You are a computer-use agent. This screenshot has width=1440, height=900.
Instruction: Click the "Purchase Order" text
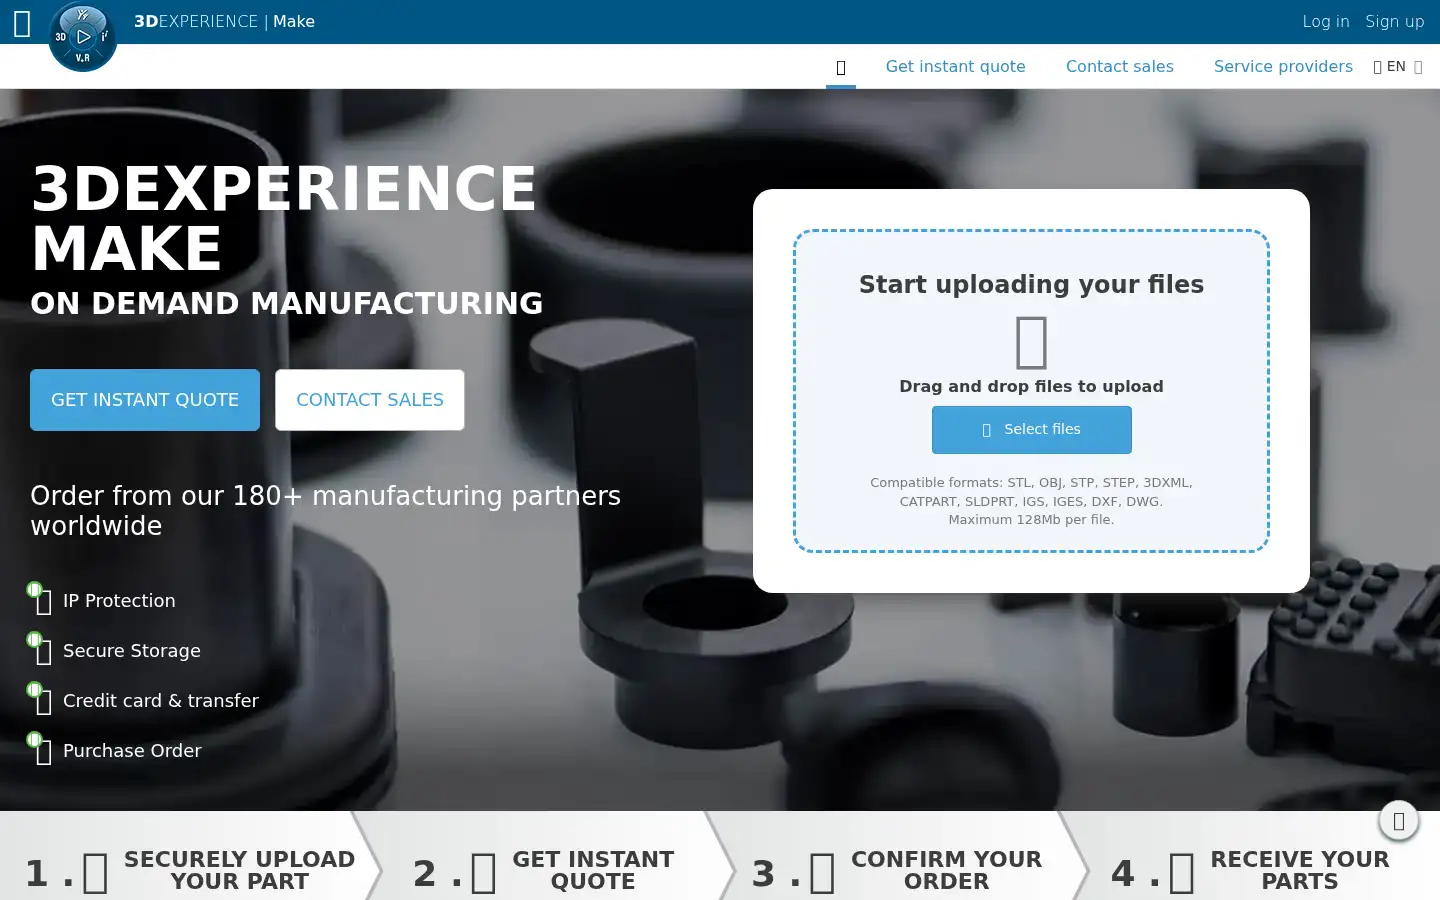coord(132,750)
